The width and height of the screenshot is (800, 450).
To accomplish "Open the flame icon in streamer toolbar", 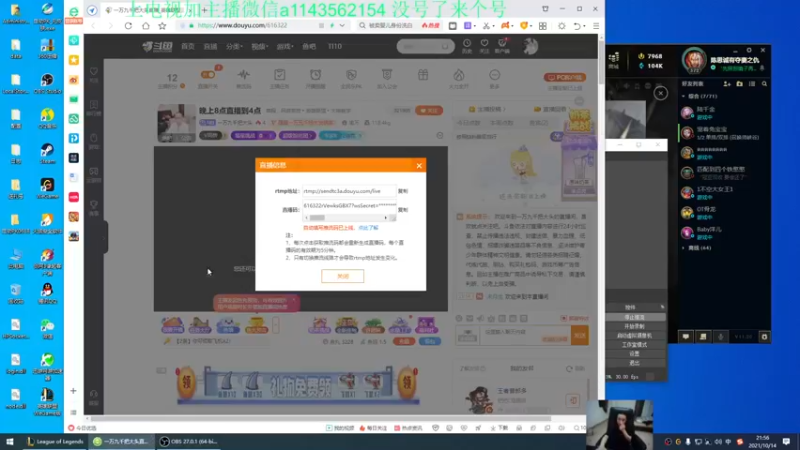I will 459,75.
